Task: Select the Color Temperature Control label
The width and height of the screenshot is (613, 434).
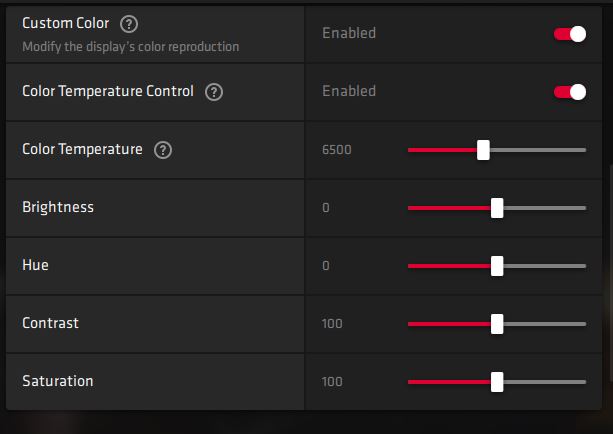Action: point(108,91)
